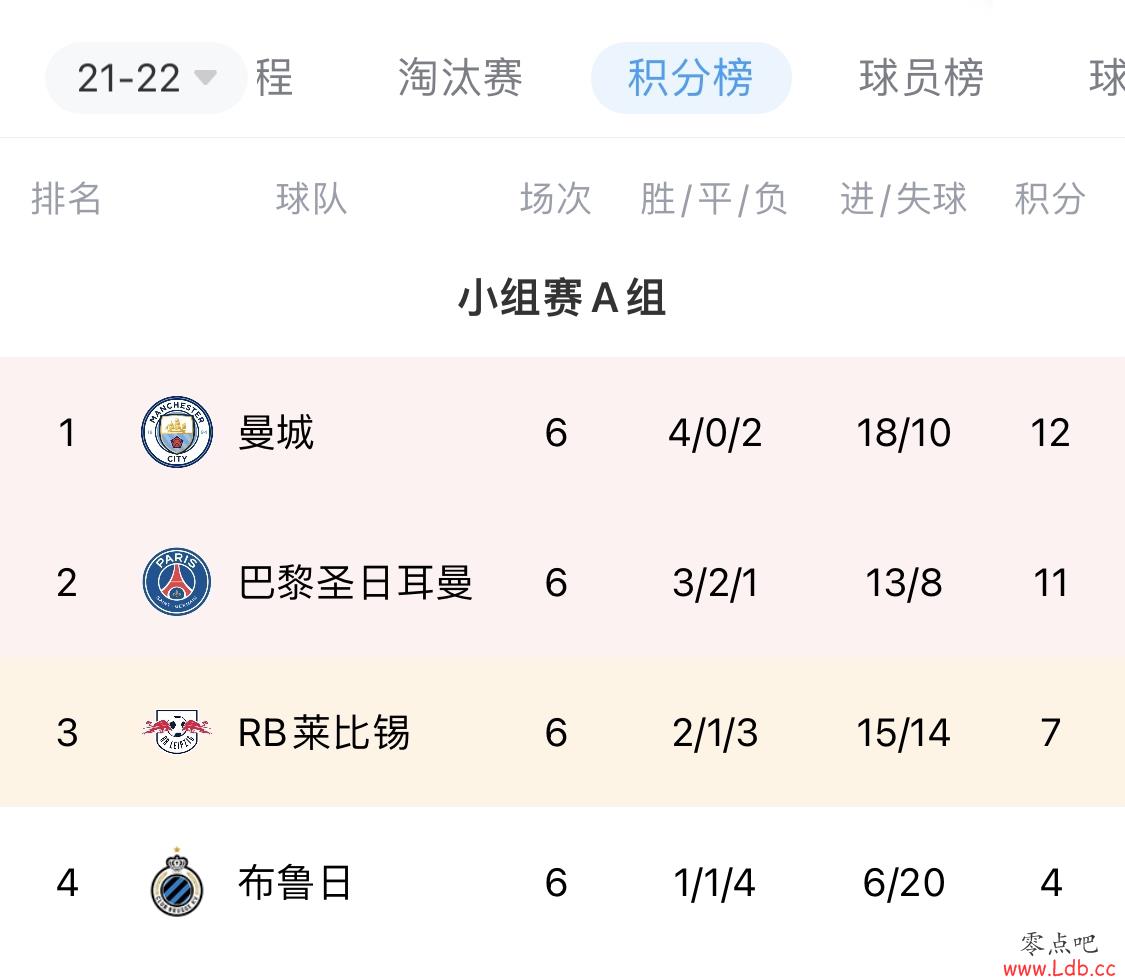The height and width of the screenshot is (979, 1125).
Task: Click the 积分 column header
Action: click(1050, 199)
